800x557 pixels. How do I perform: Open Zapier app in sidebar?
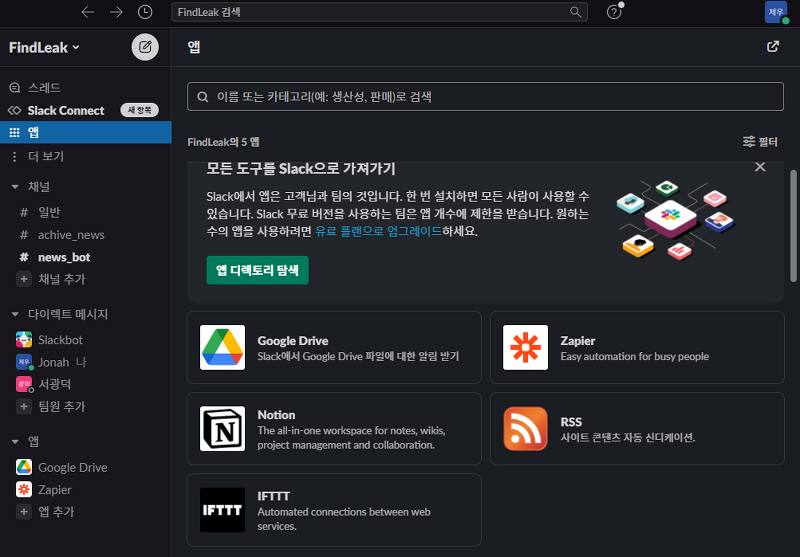(x=86, y=490)
